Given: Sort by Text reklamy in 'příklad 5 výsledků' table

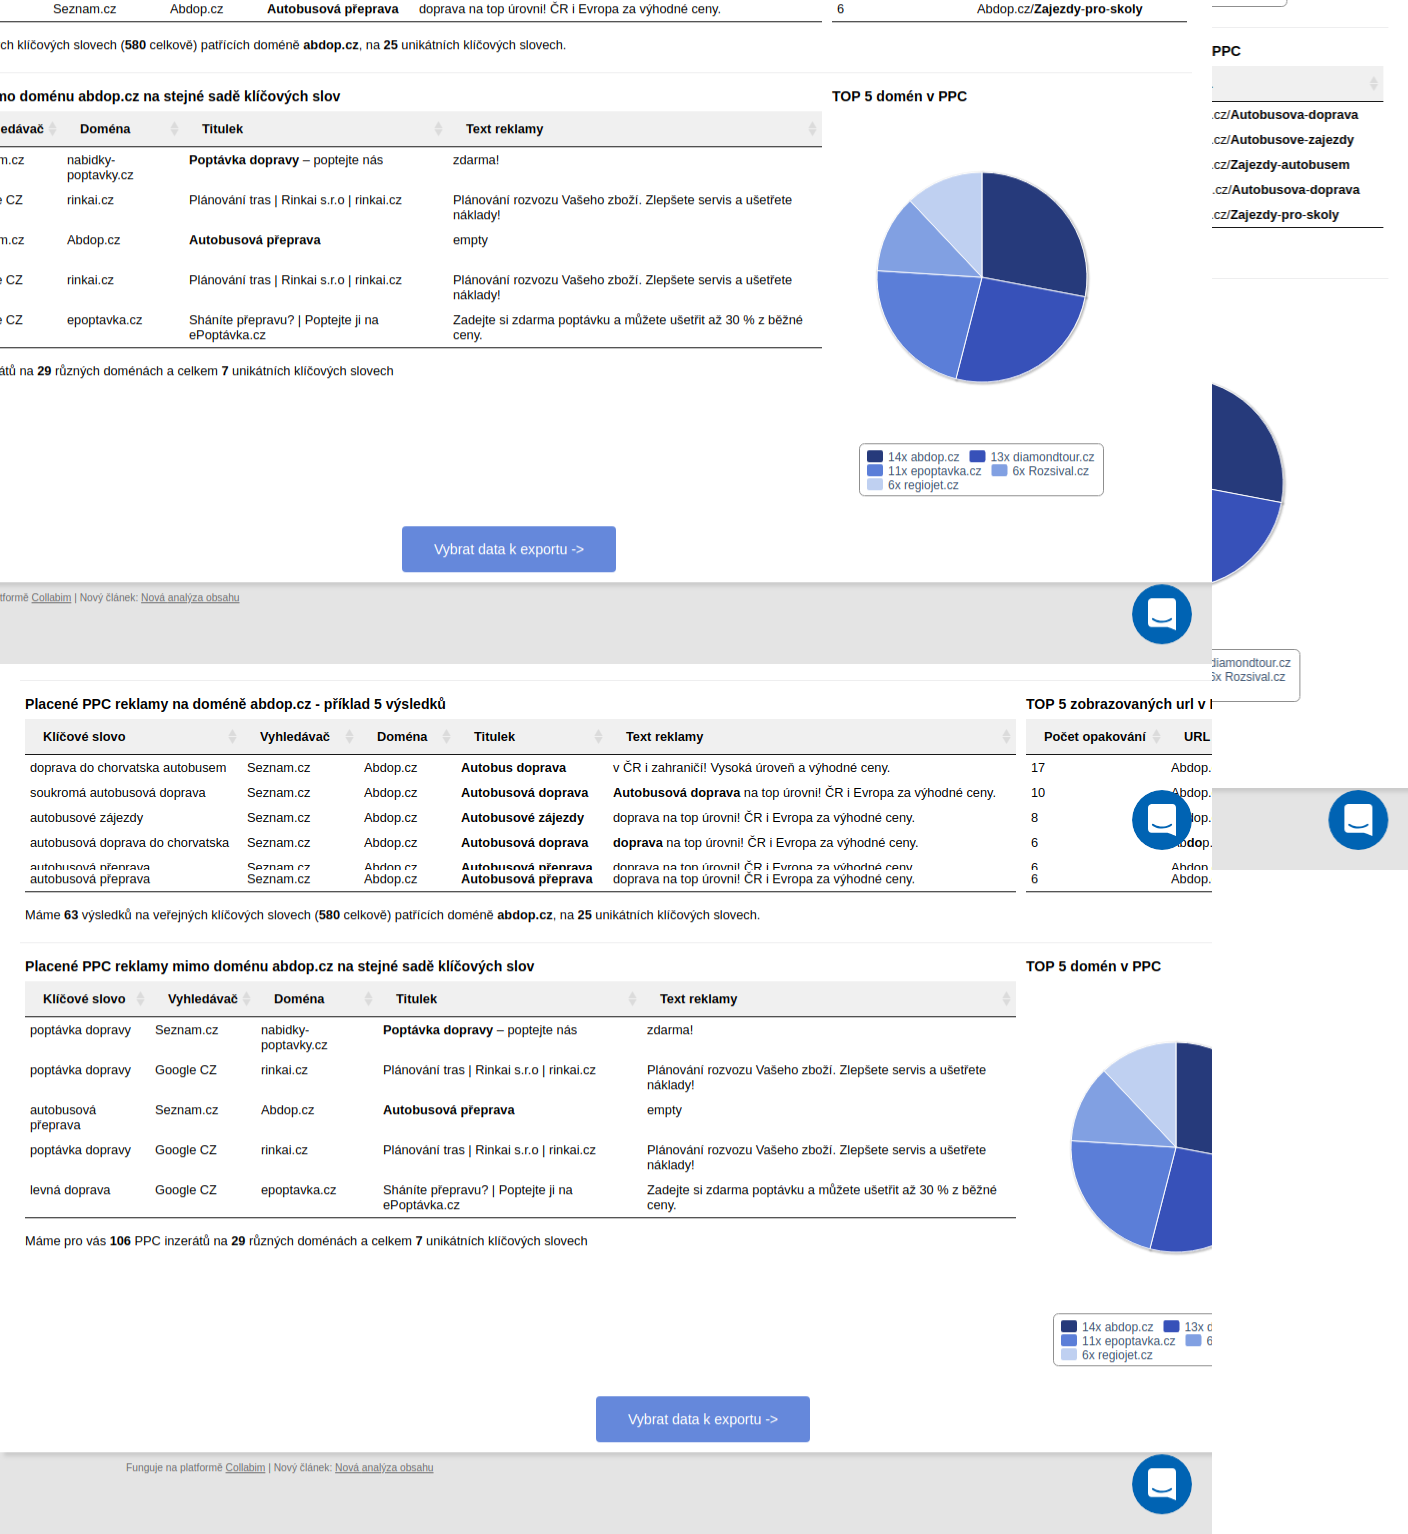Looking at the screenshot, I should (x=1006, y=737).
